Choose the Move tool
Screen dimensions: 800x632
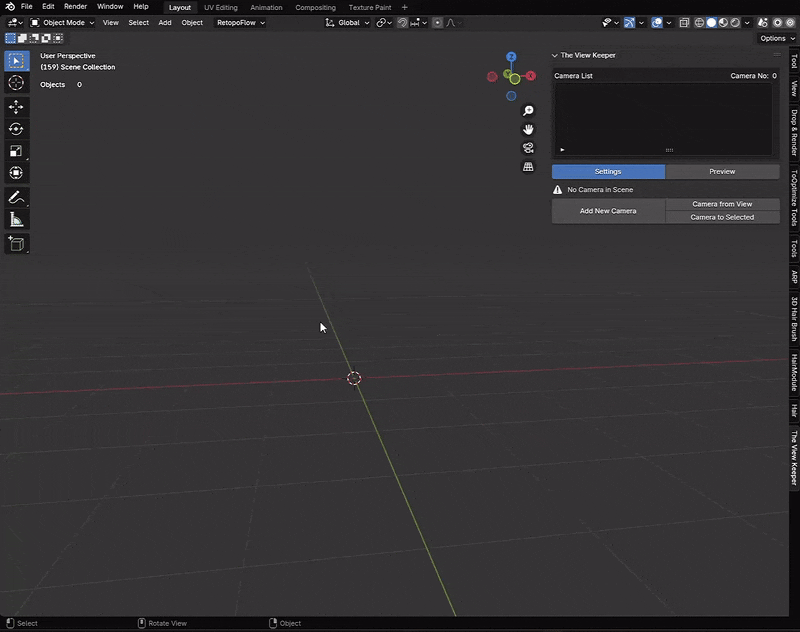(x=16, y=107)
